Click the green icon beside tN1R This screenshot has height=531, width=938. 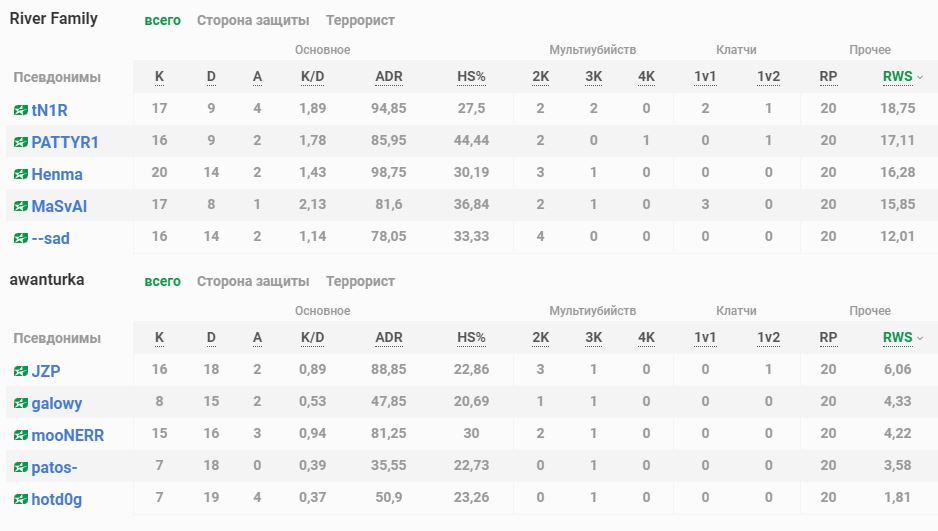pos(21,110)
